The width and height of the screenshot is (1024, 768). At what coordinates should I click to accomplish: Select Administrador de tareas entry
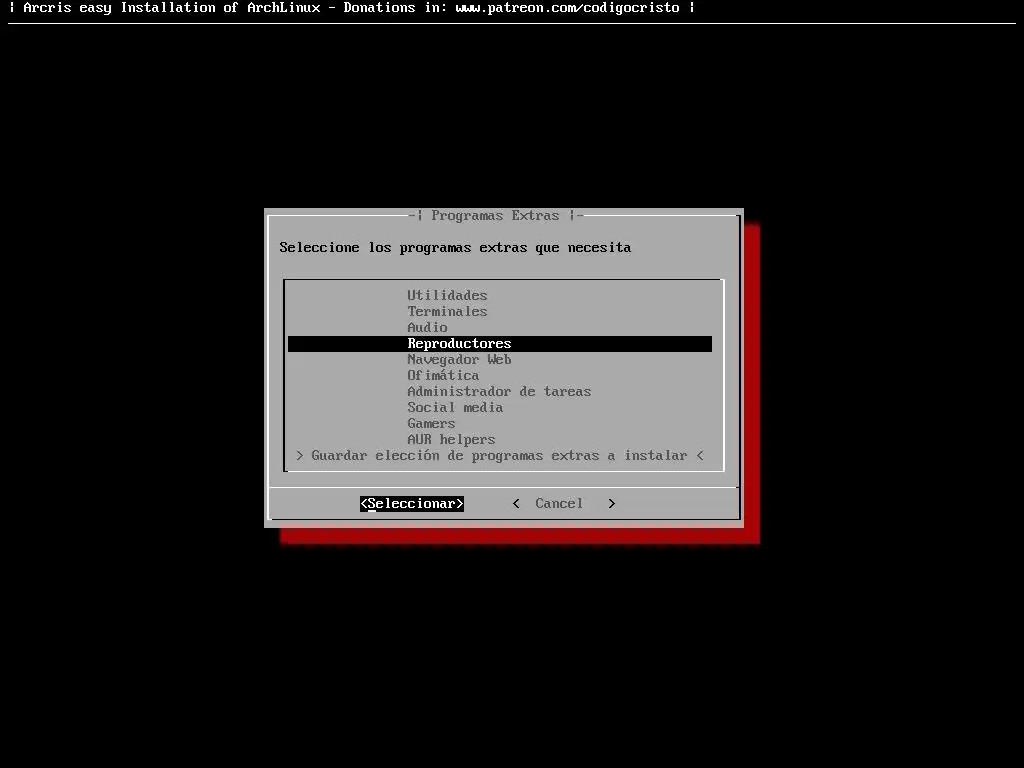coord(499,391)
